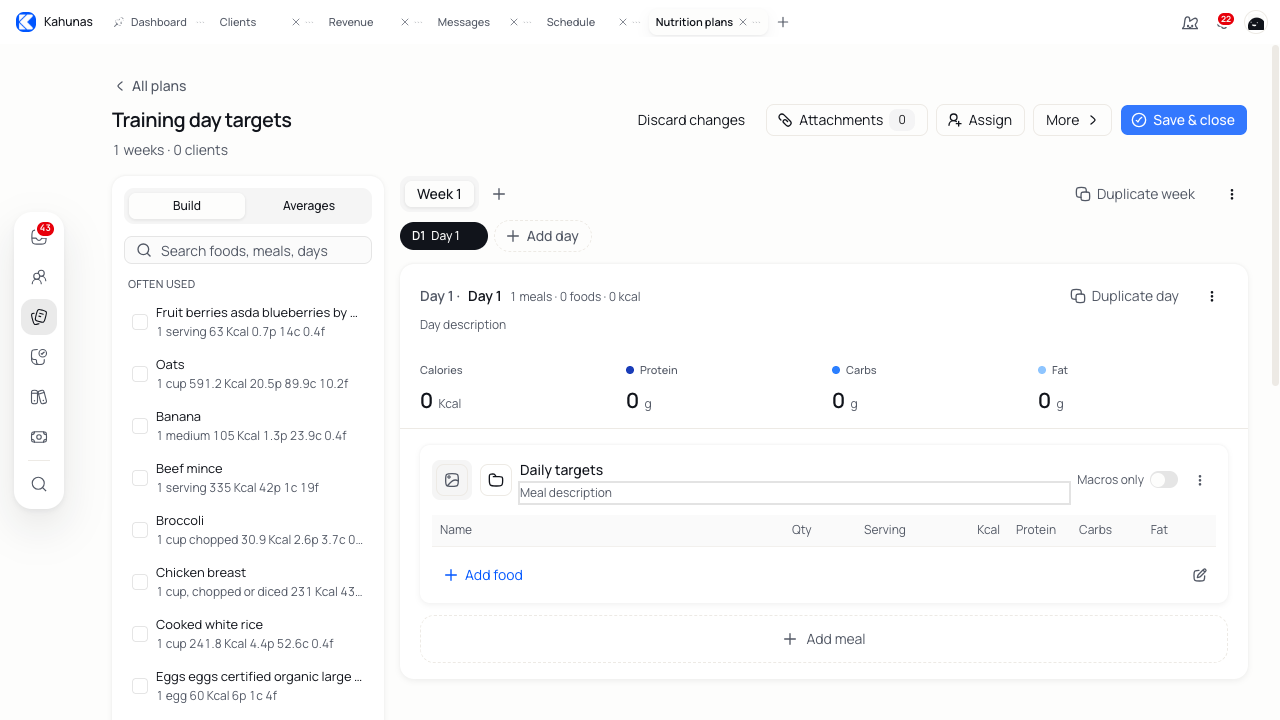Open the user profile avatar
This screenshot has width=1280, height=720.
coord(1256,22)
